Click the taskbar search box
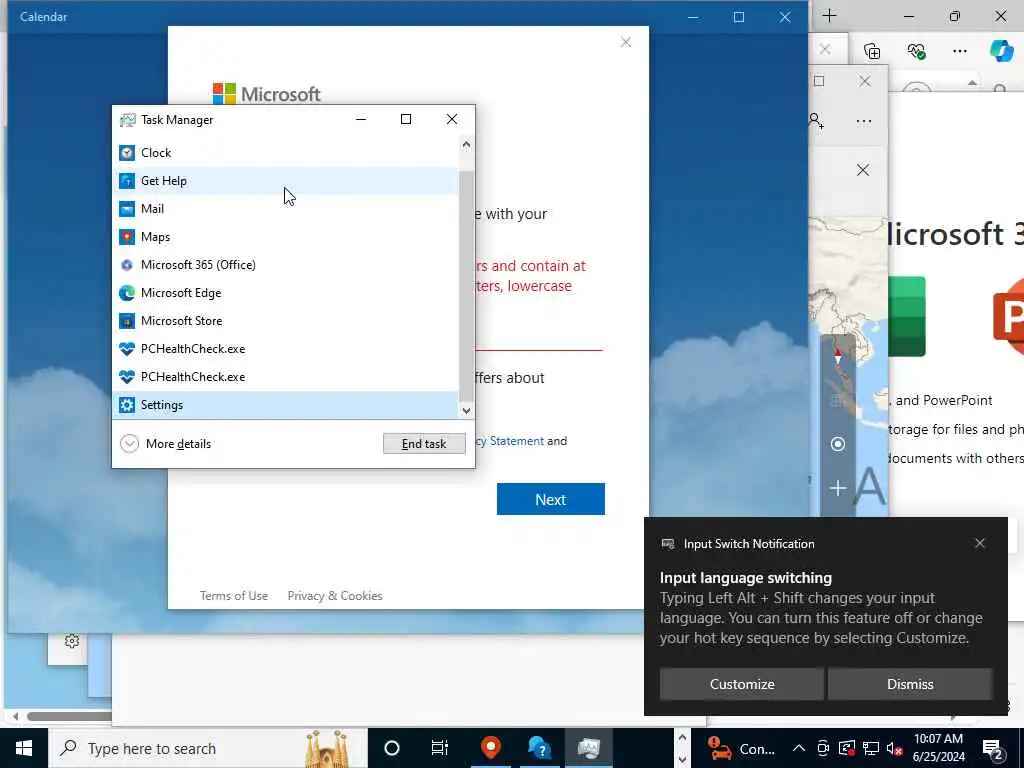Screen dimensions: 1024x768 coord(208,748)
